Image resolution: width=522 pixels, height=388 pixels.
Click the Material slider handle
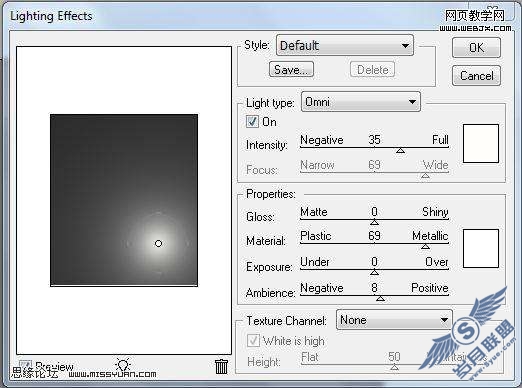tap(425, 246)
